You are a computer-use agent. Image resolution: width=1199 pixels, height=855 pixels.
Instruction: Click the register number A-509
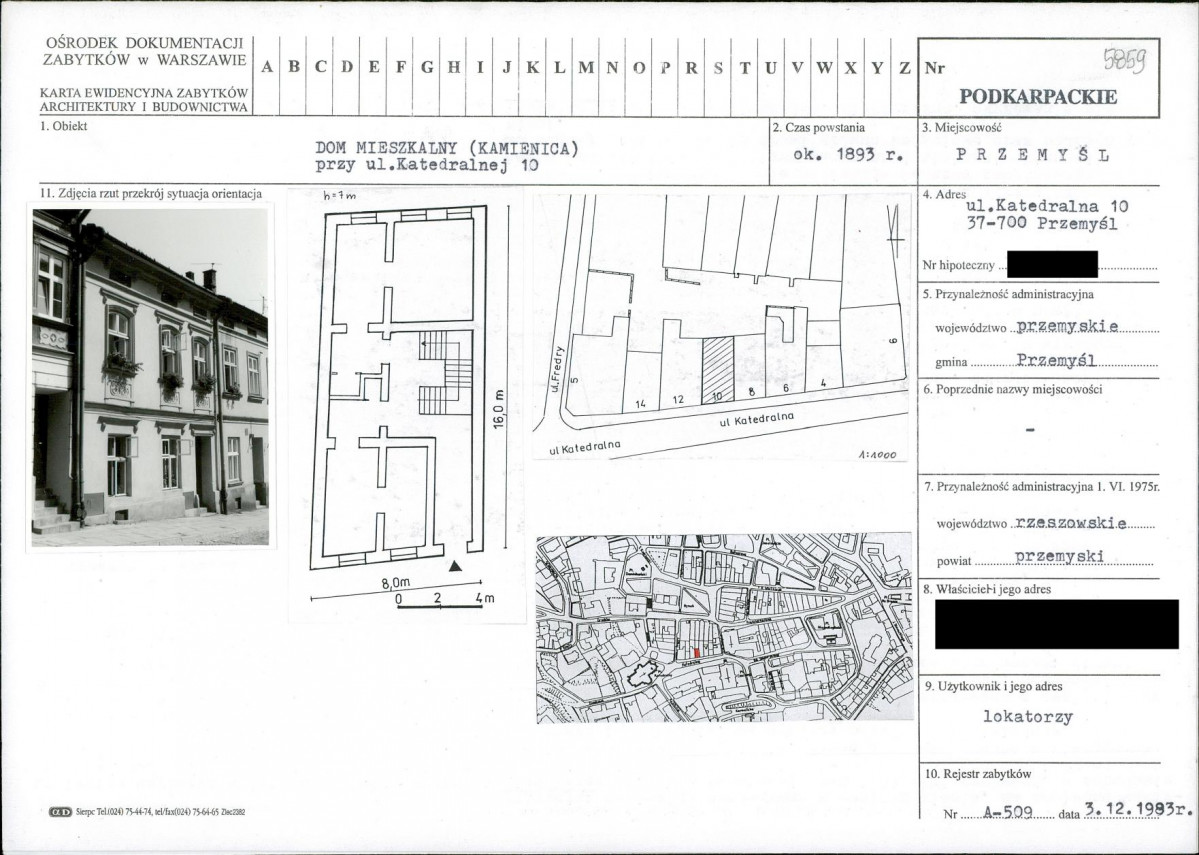point(1005,811)
